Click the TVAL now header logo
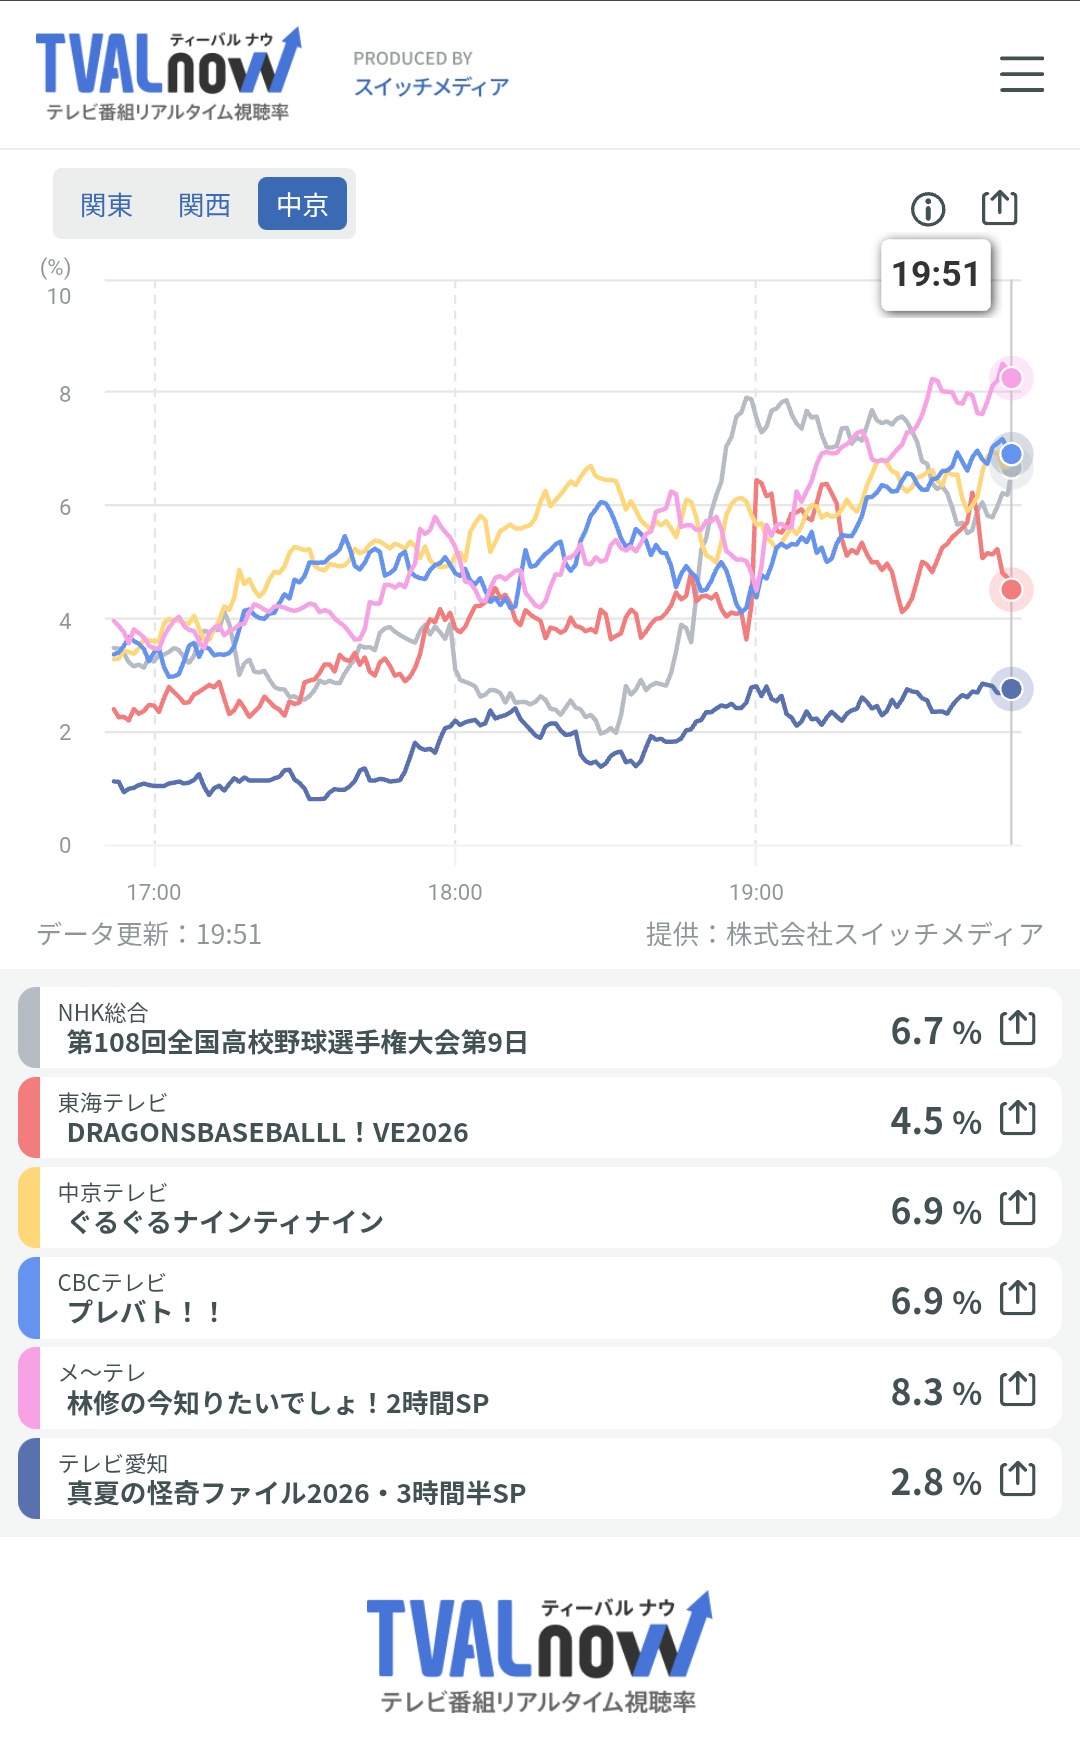 pos(168,75)
